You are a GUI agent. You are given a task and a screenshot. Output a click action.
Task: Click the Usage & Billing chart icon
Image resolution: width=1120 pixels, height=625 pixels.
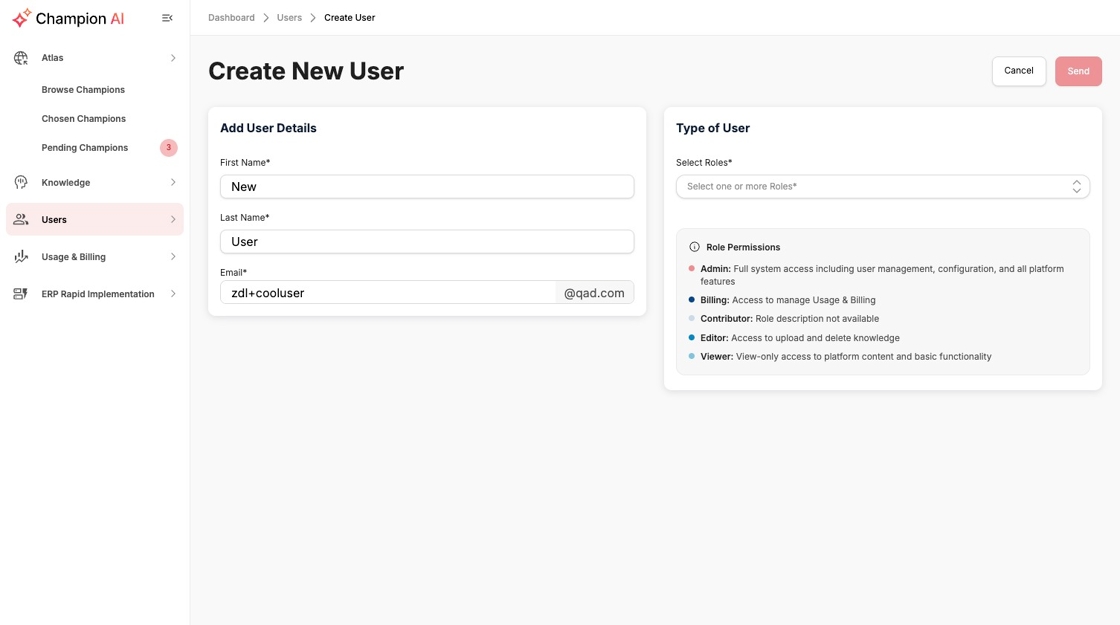click(x=21, y=256)
